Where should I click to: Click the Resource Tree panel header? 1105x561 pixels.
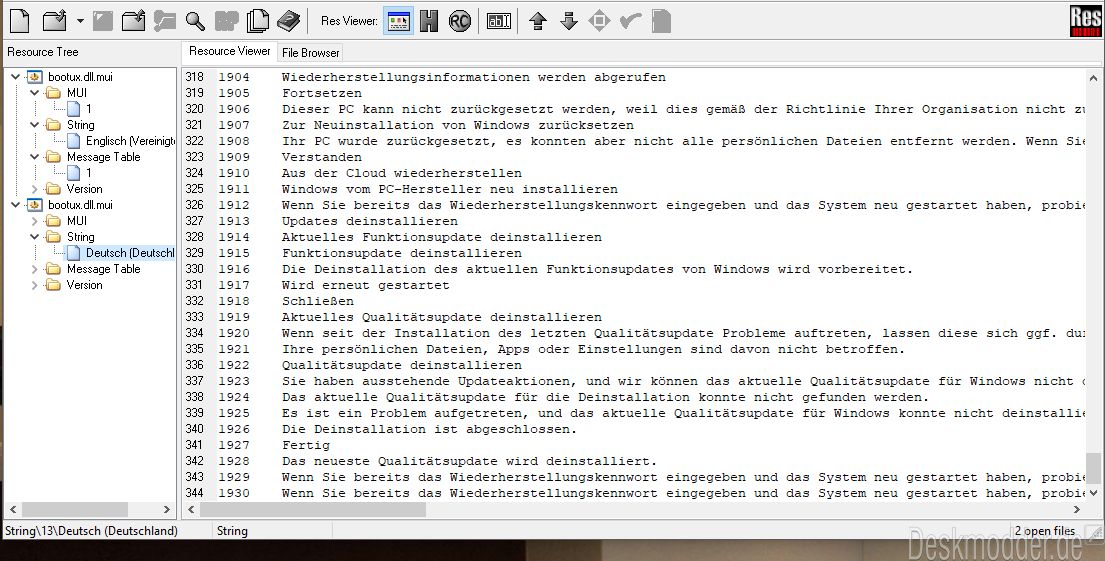point(42,51)
